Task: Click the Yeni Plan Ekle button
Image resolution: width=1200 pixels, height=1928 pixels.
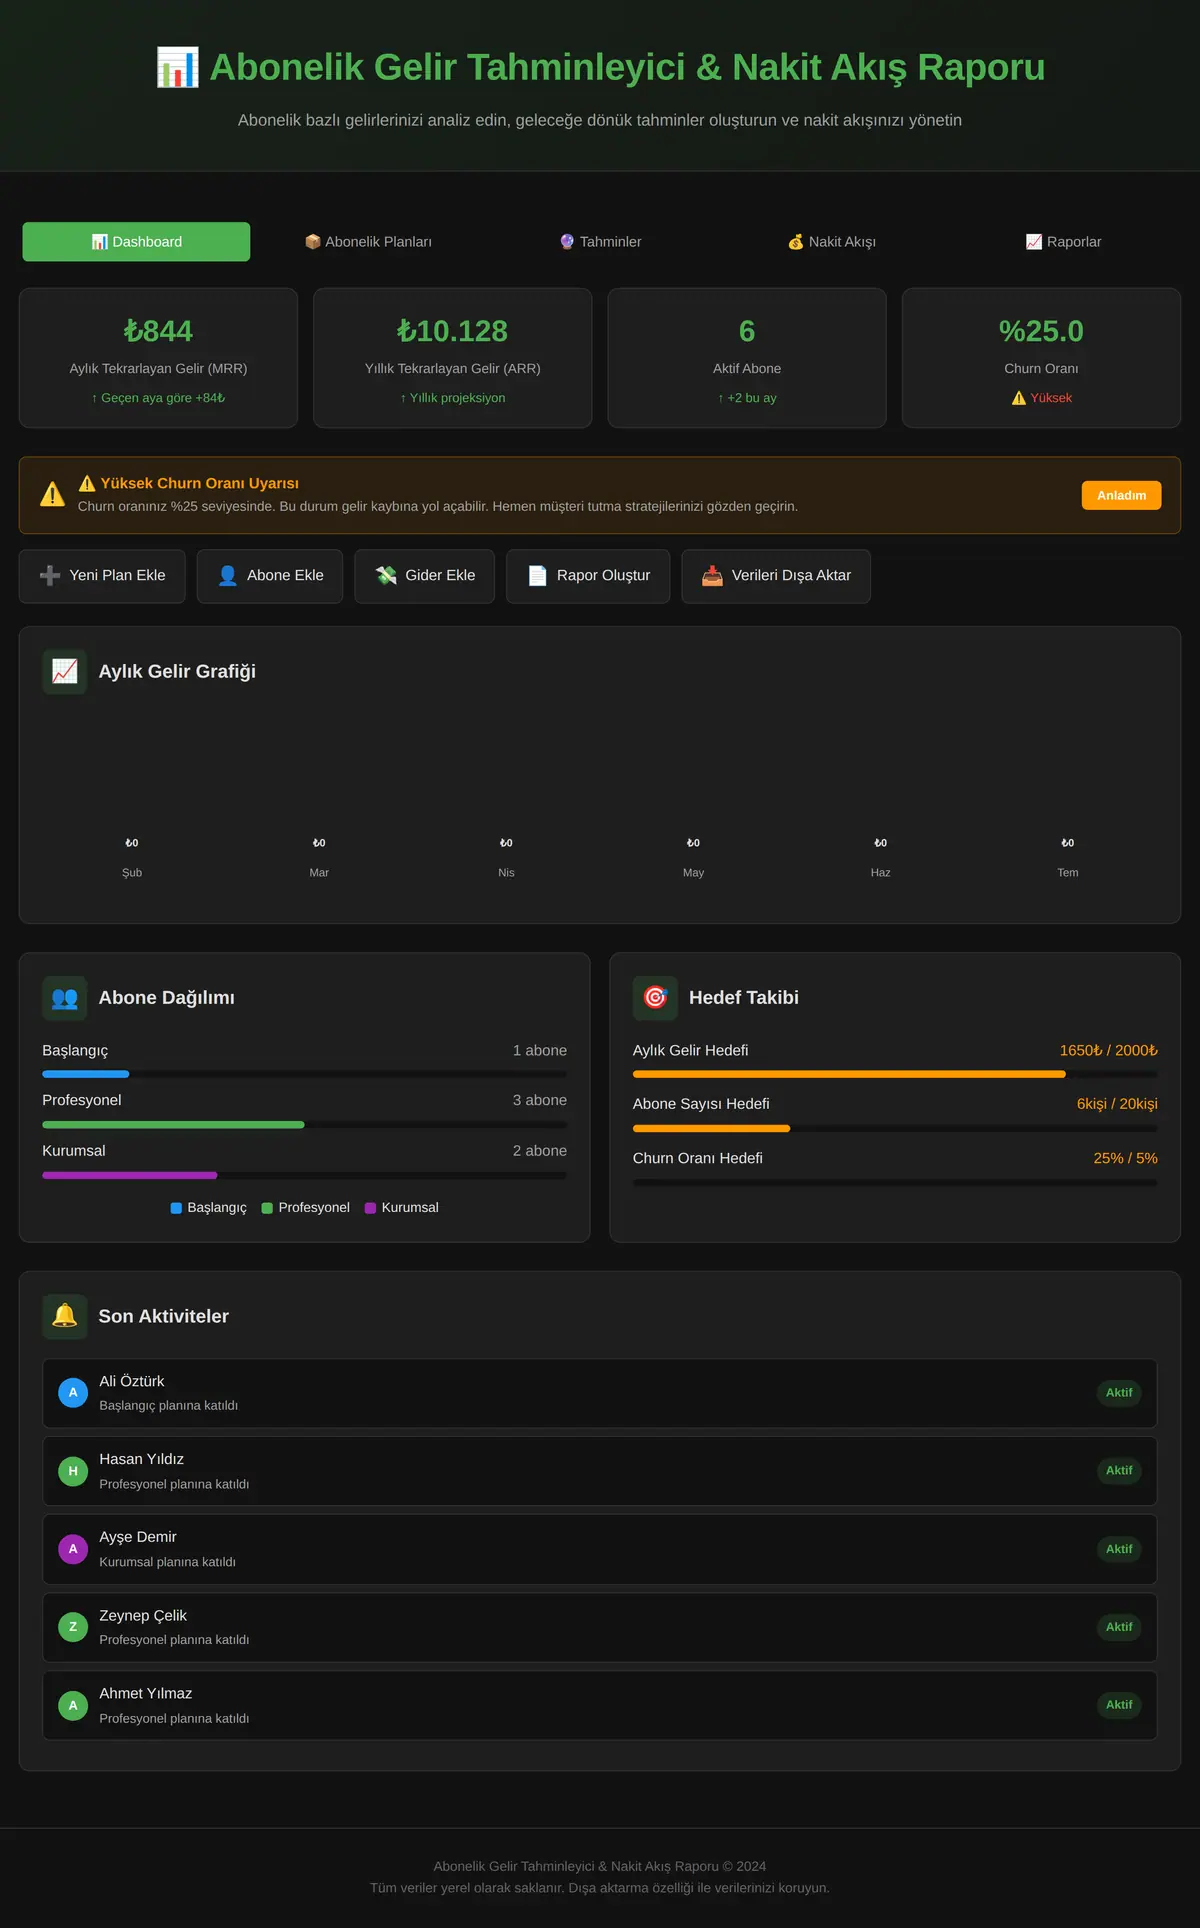Action: point(102,576)
